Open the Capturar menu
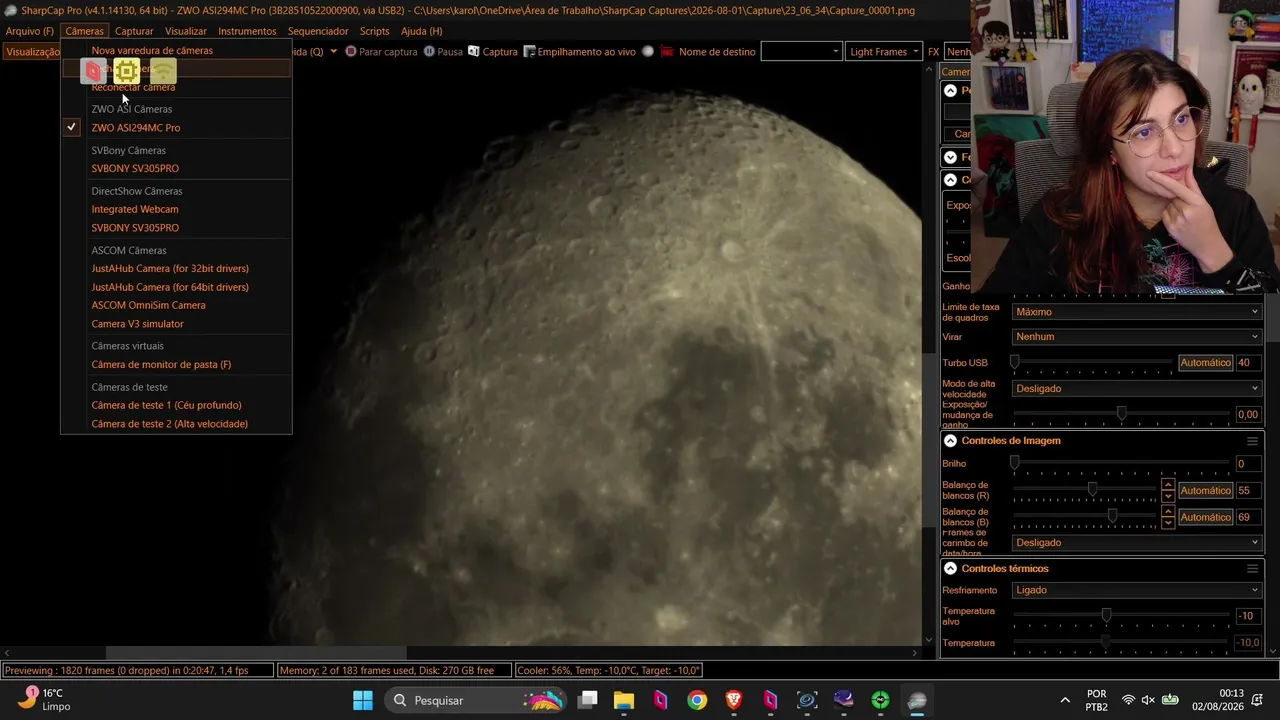This screenshot has height=720, width=1280. 134,31
